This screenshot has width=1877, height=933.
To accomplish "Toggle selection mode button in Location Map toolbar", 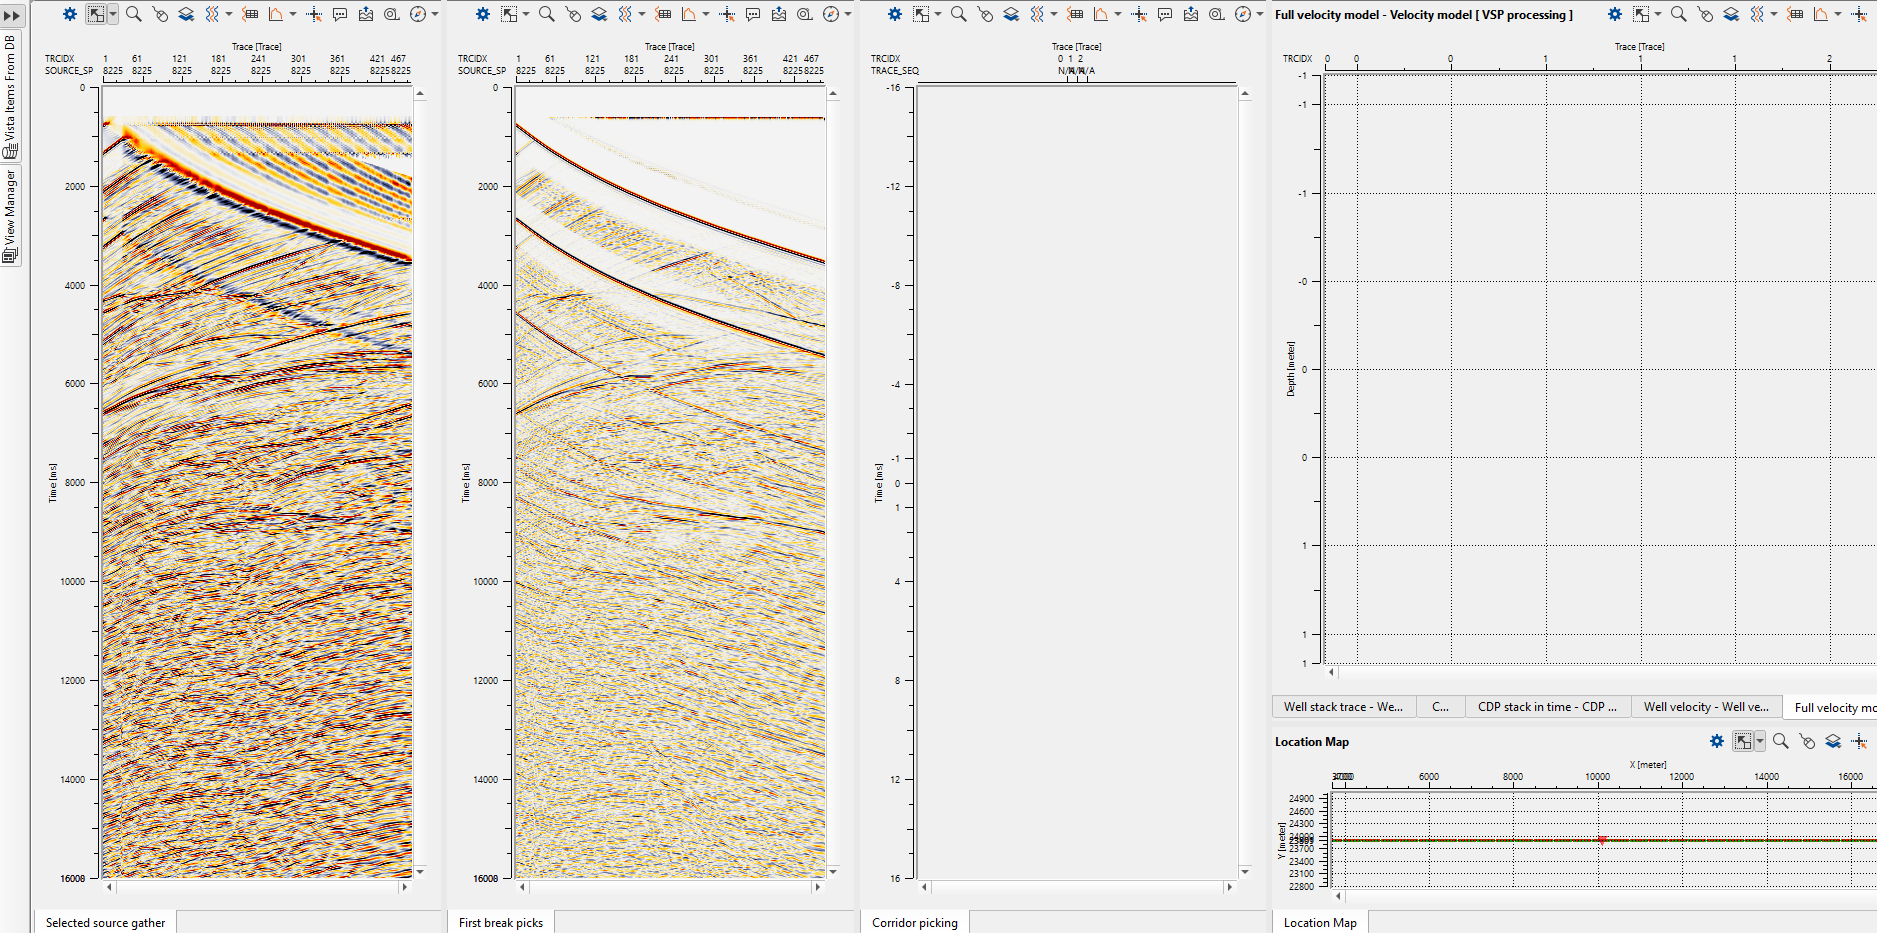I will (x=1743, y=741).
